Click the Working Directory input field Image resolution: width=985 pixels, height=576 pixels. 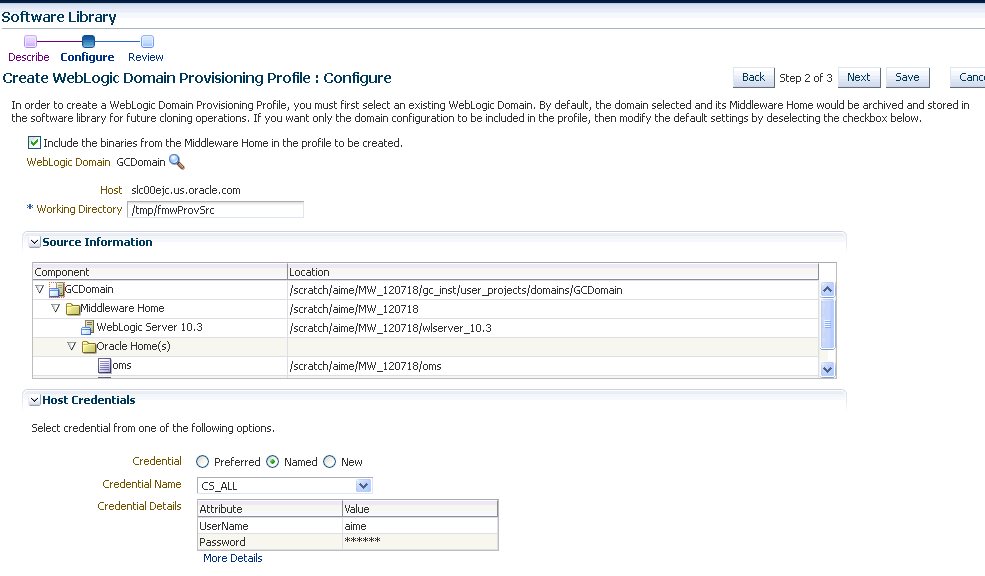215,210
